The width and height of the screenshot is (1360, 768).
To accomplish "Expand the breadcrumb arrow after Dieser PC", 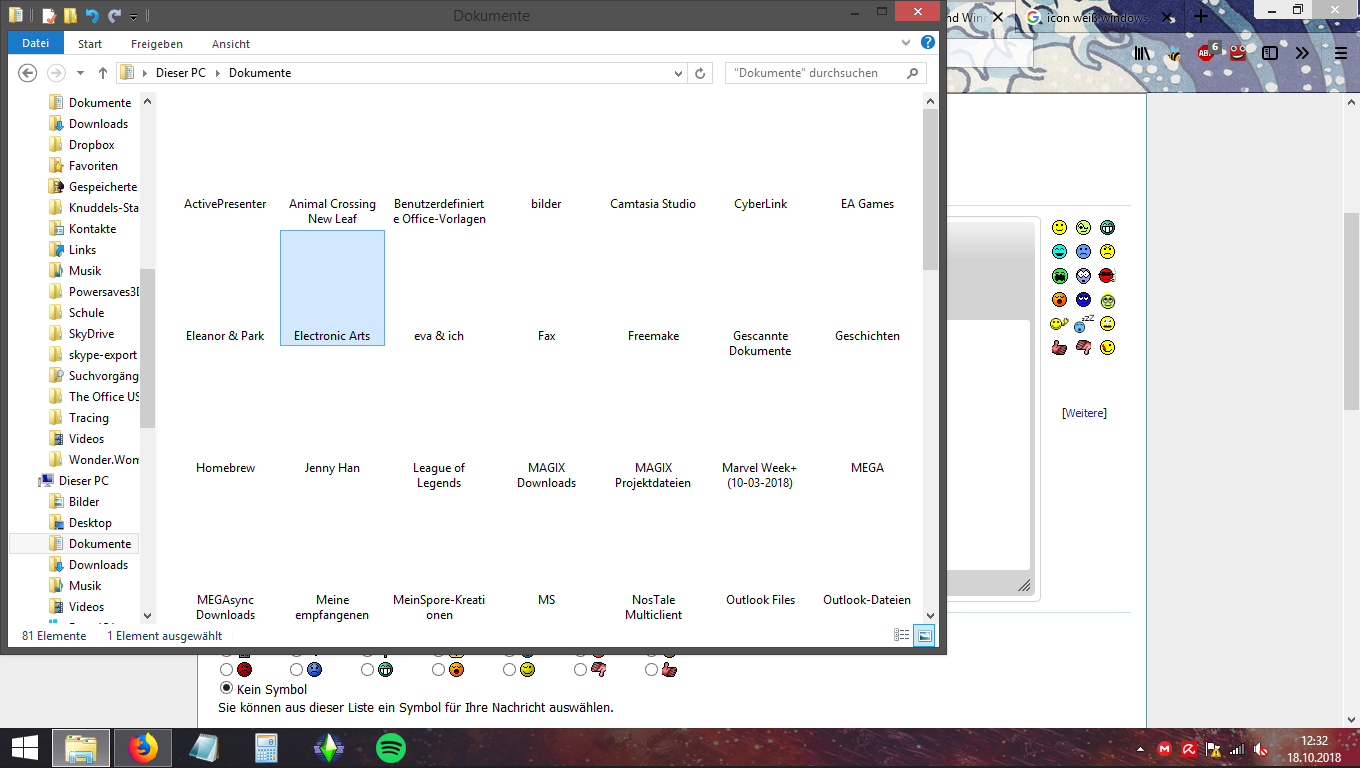I will (x=219, y=73).
